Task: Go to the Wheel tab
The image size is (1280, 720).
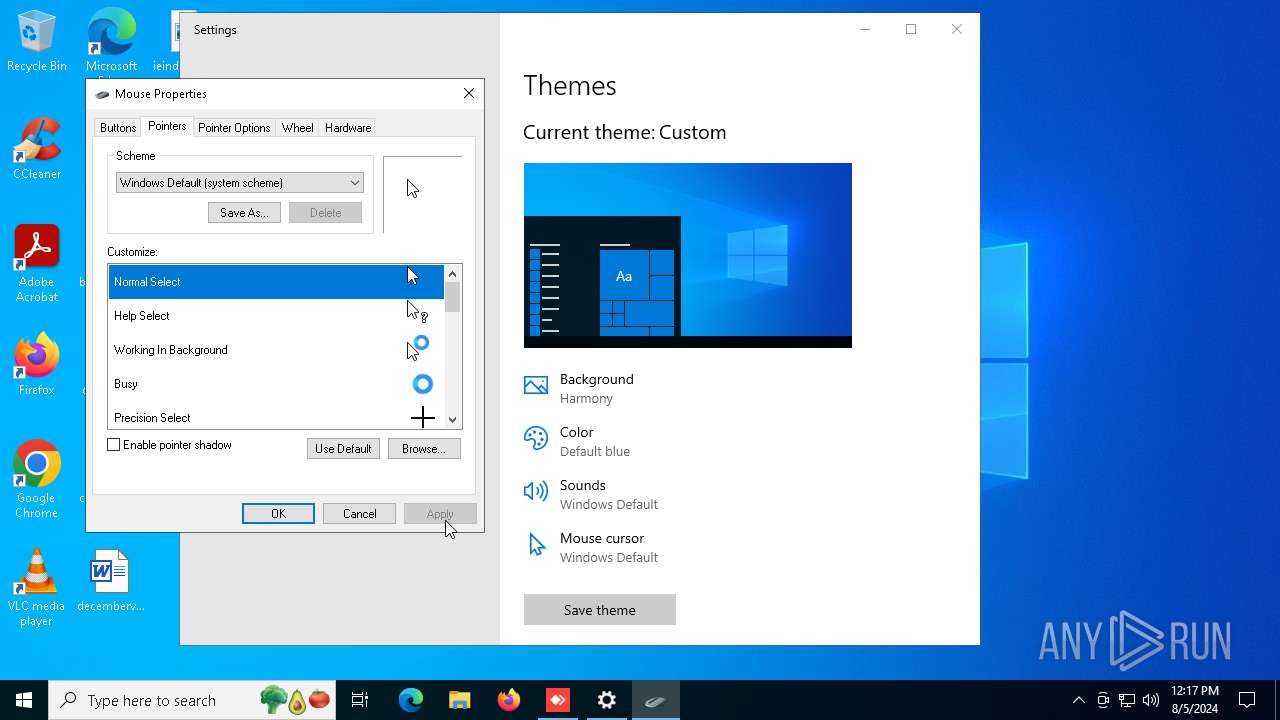Action: (x=298, y=128)
